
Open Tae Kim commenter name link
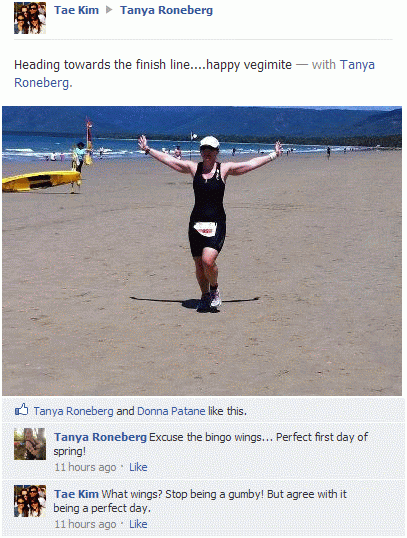pyautogui.click(x=76, y=494)
